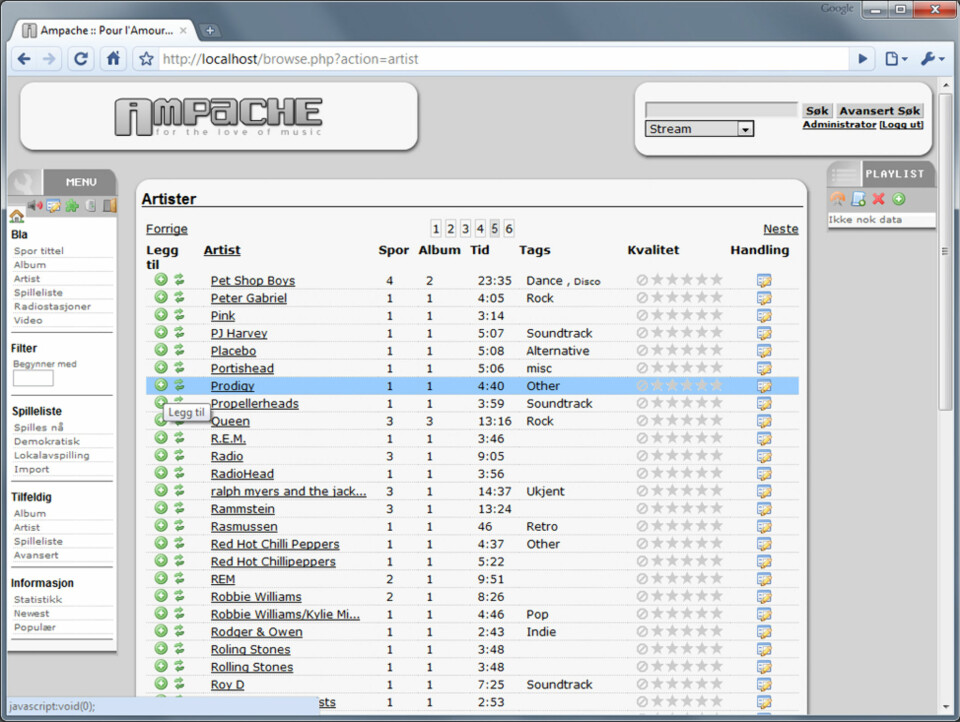Edit Queen via the Handling icon
960x722 pixels.
click(764, 421)
